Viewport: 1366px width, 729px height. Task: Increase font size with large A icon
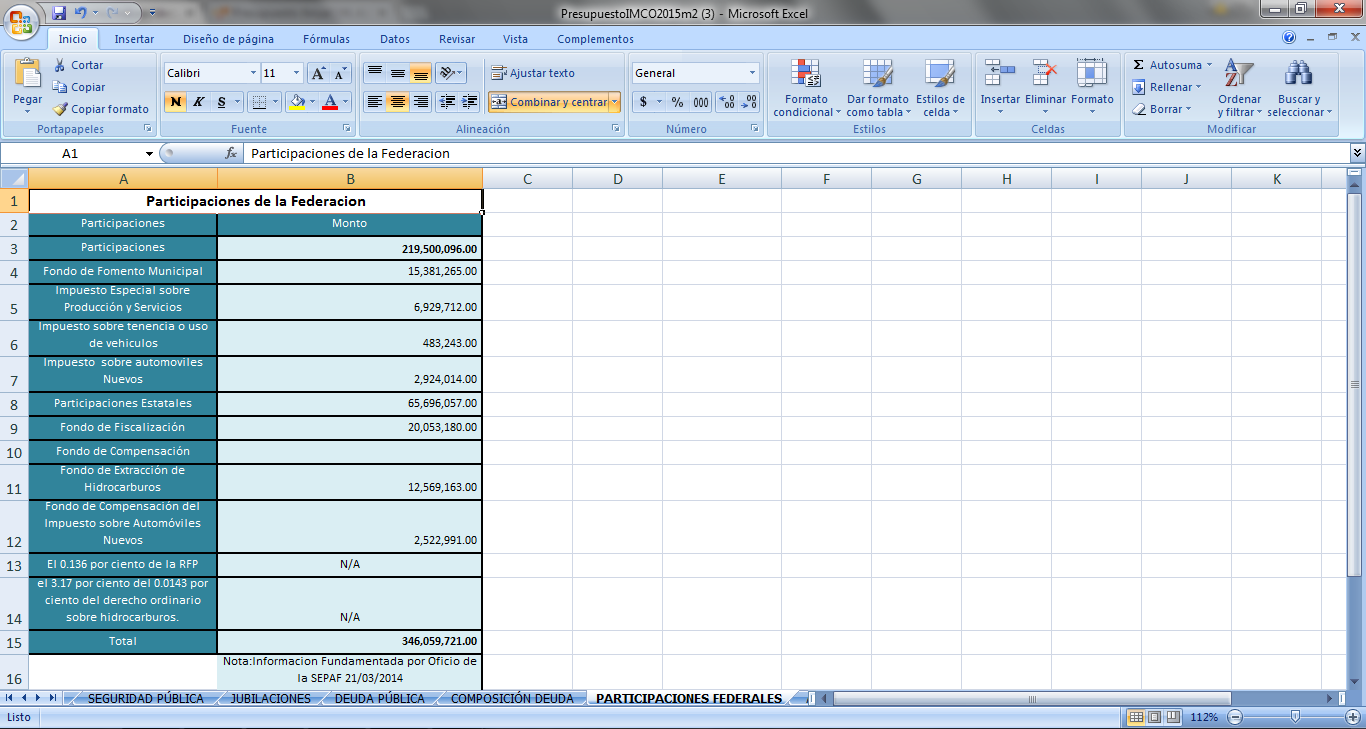(318, 73)
